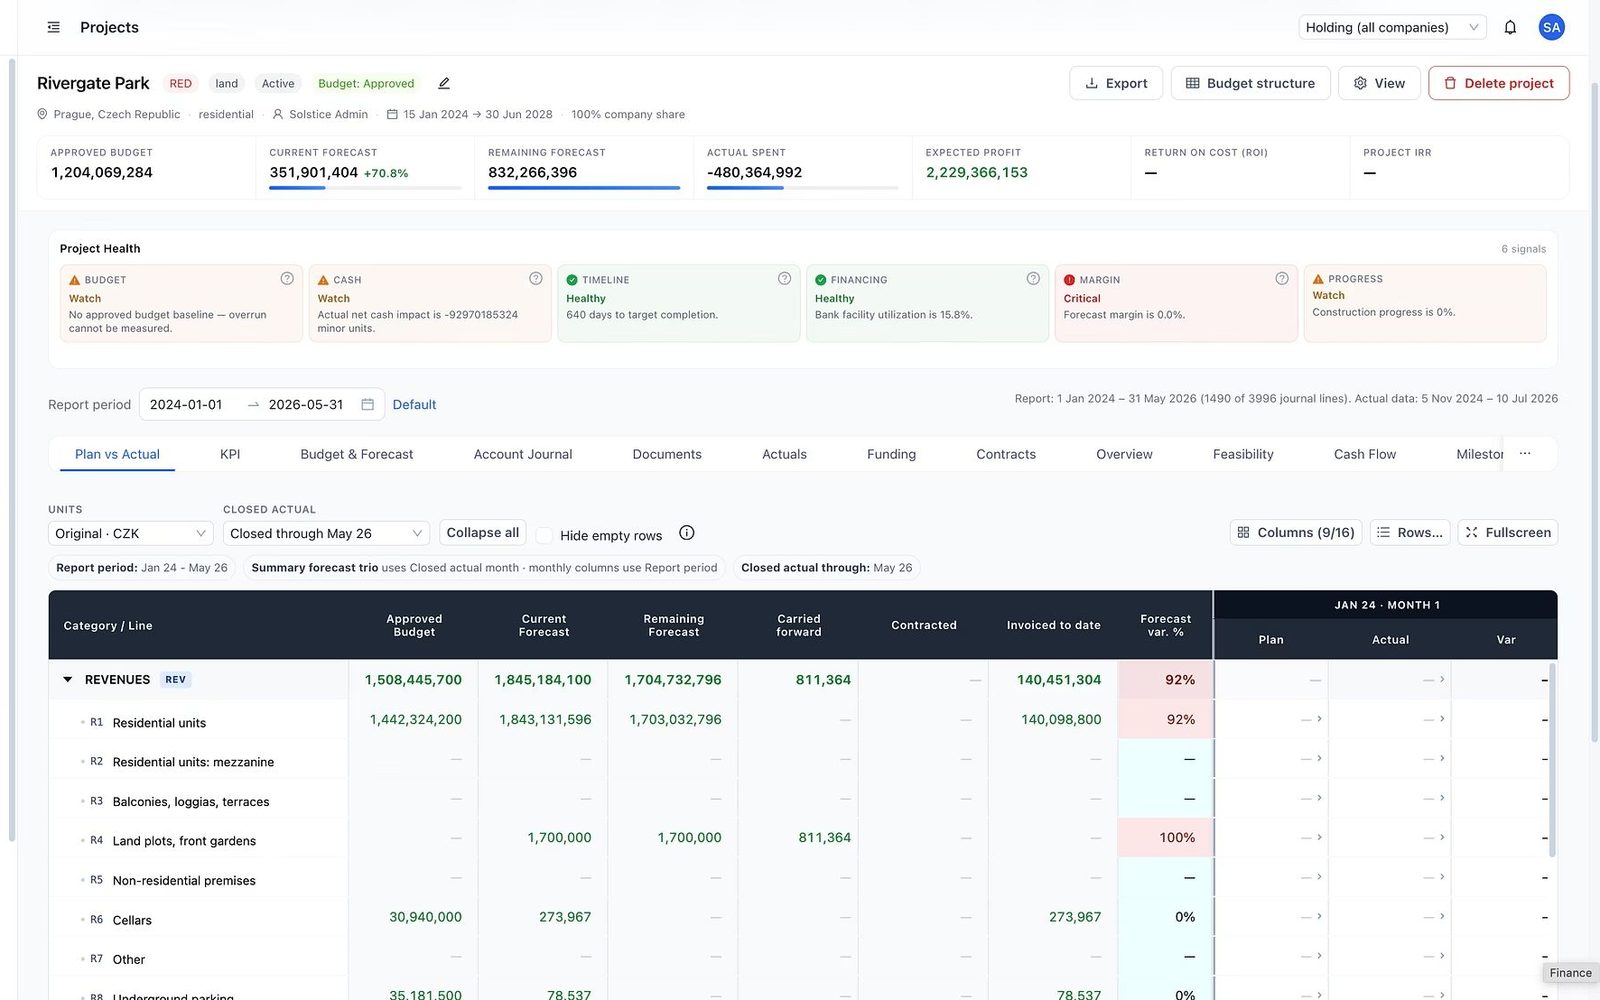
Task: Click the report start date 2024-01-01 field
Action: (x=186, y=404)
